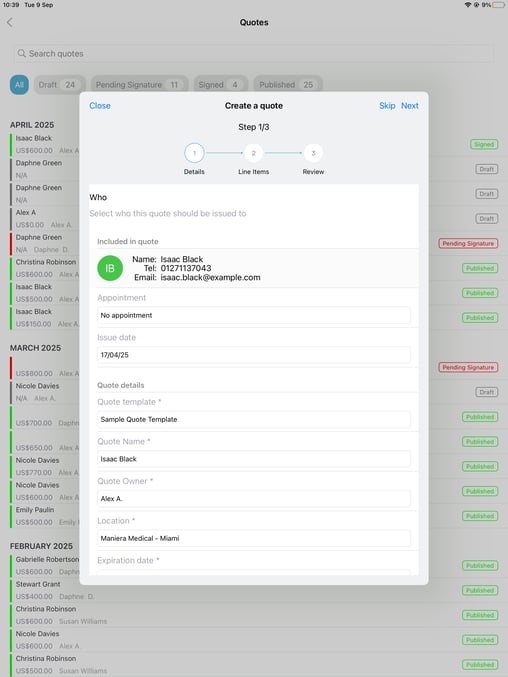Close the Create a quote dialog
Screen dimensions: 508x677
tap(100, 106)
